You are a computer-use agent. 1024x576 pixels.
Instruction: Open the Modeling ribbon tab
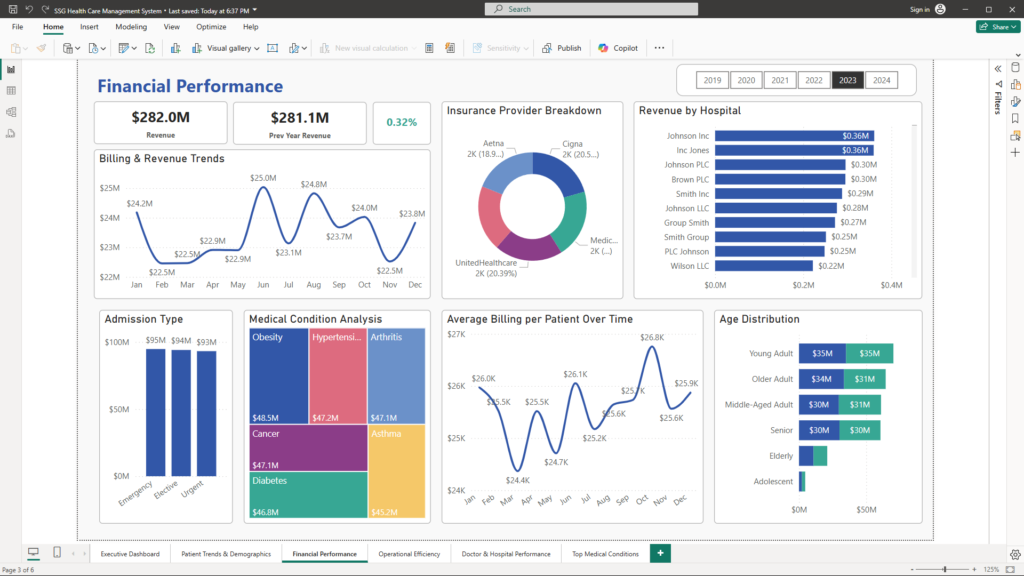(131, 27)
